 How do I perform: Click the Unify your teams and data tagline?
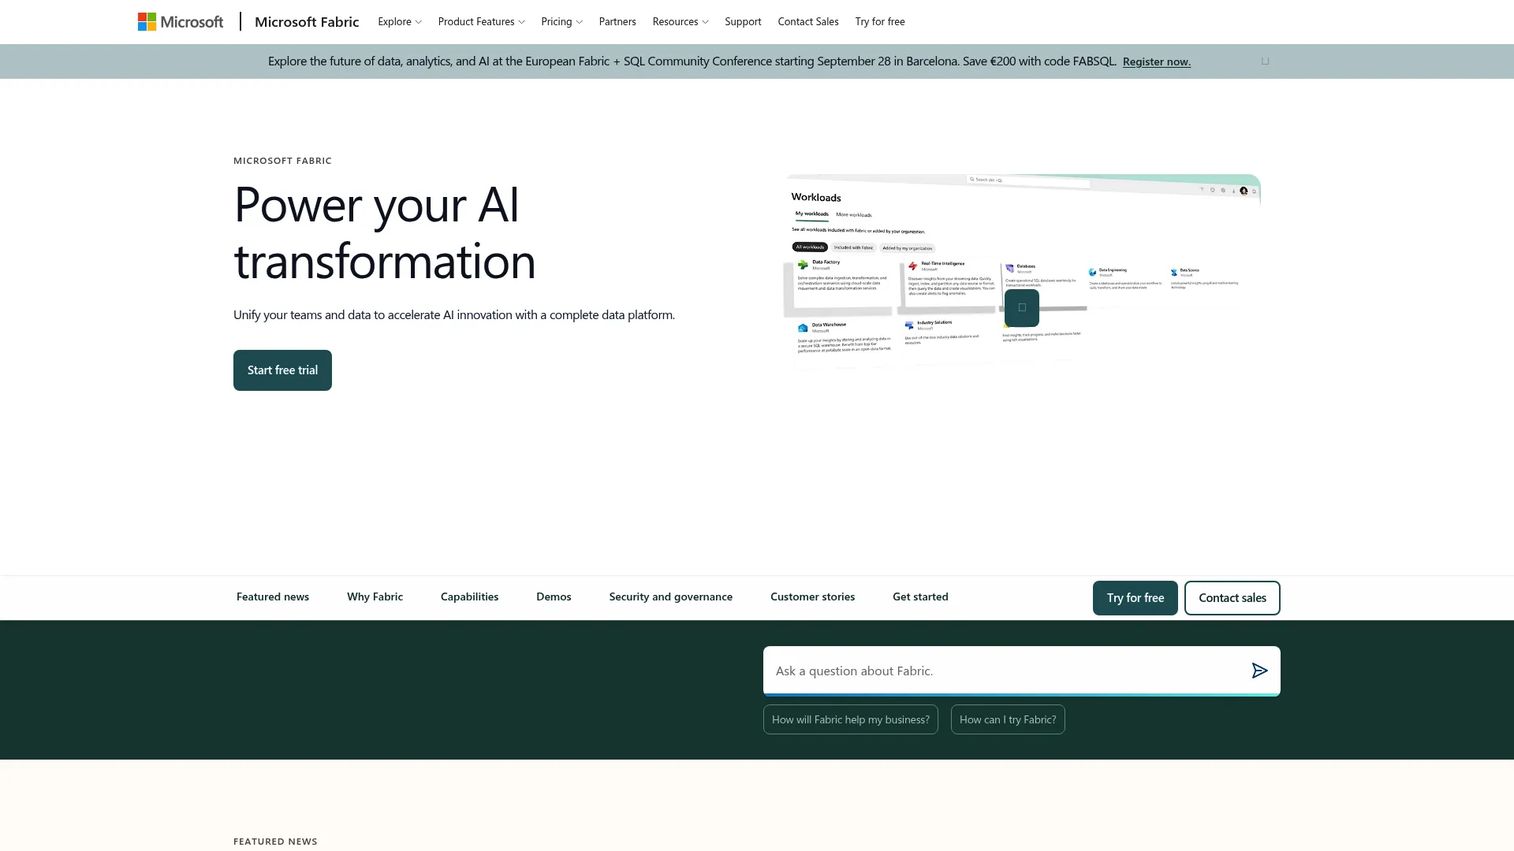click(454, 315)
